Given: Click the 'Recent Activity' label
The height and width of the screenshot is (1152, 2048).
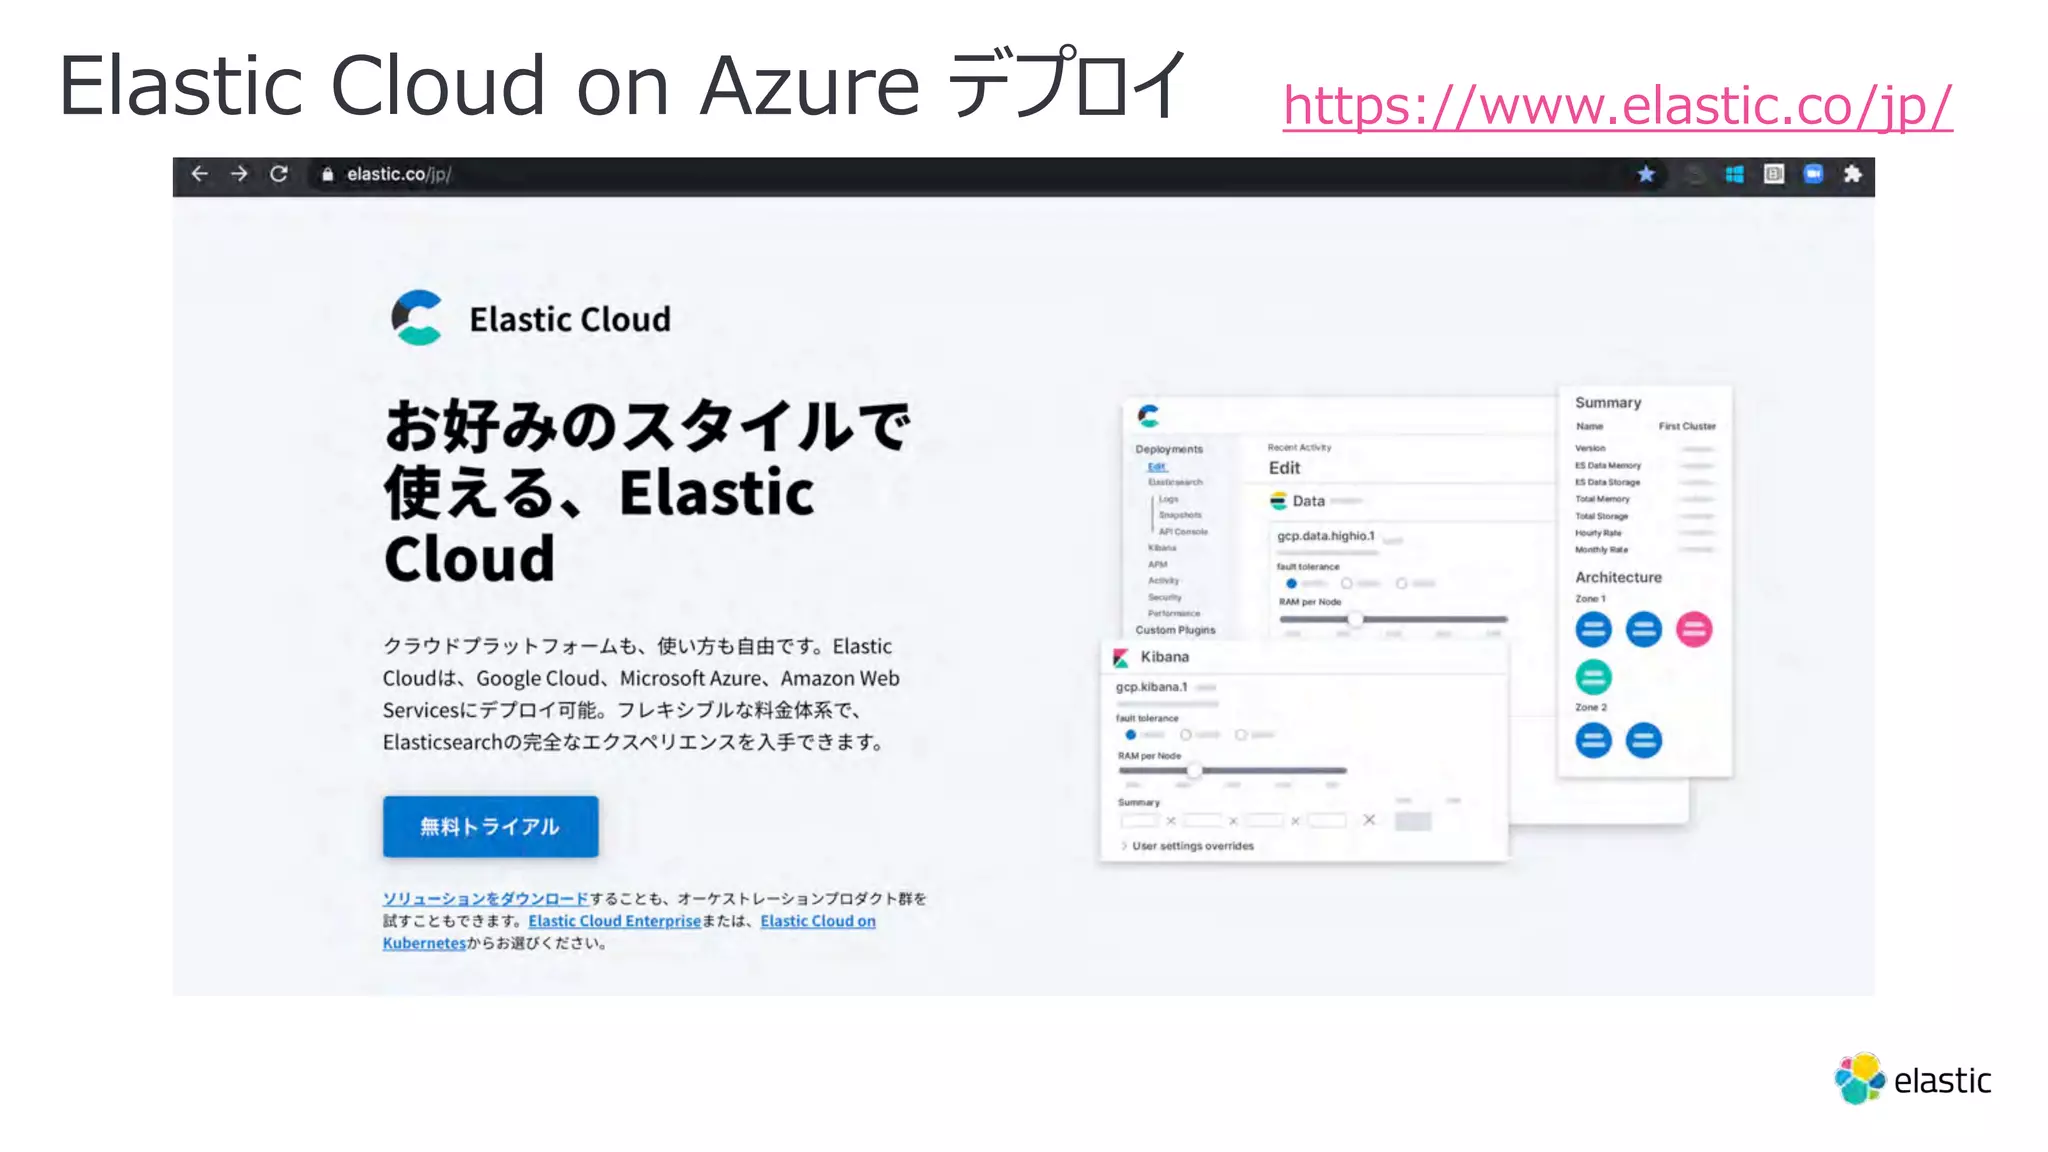Looking at the screenshot, I should [1300, 447].
